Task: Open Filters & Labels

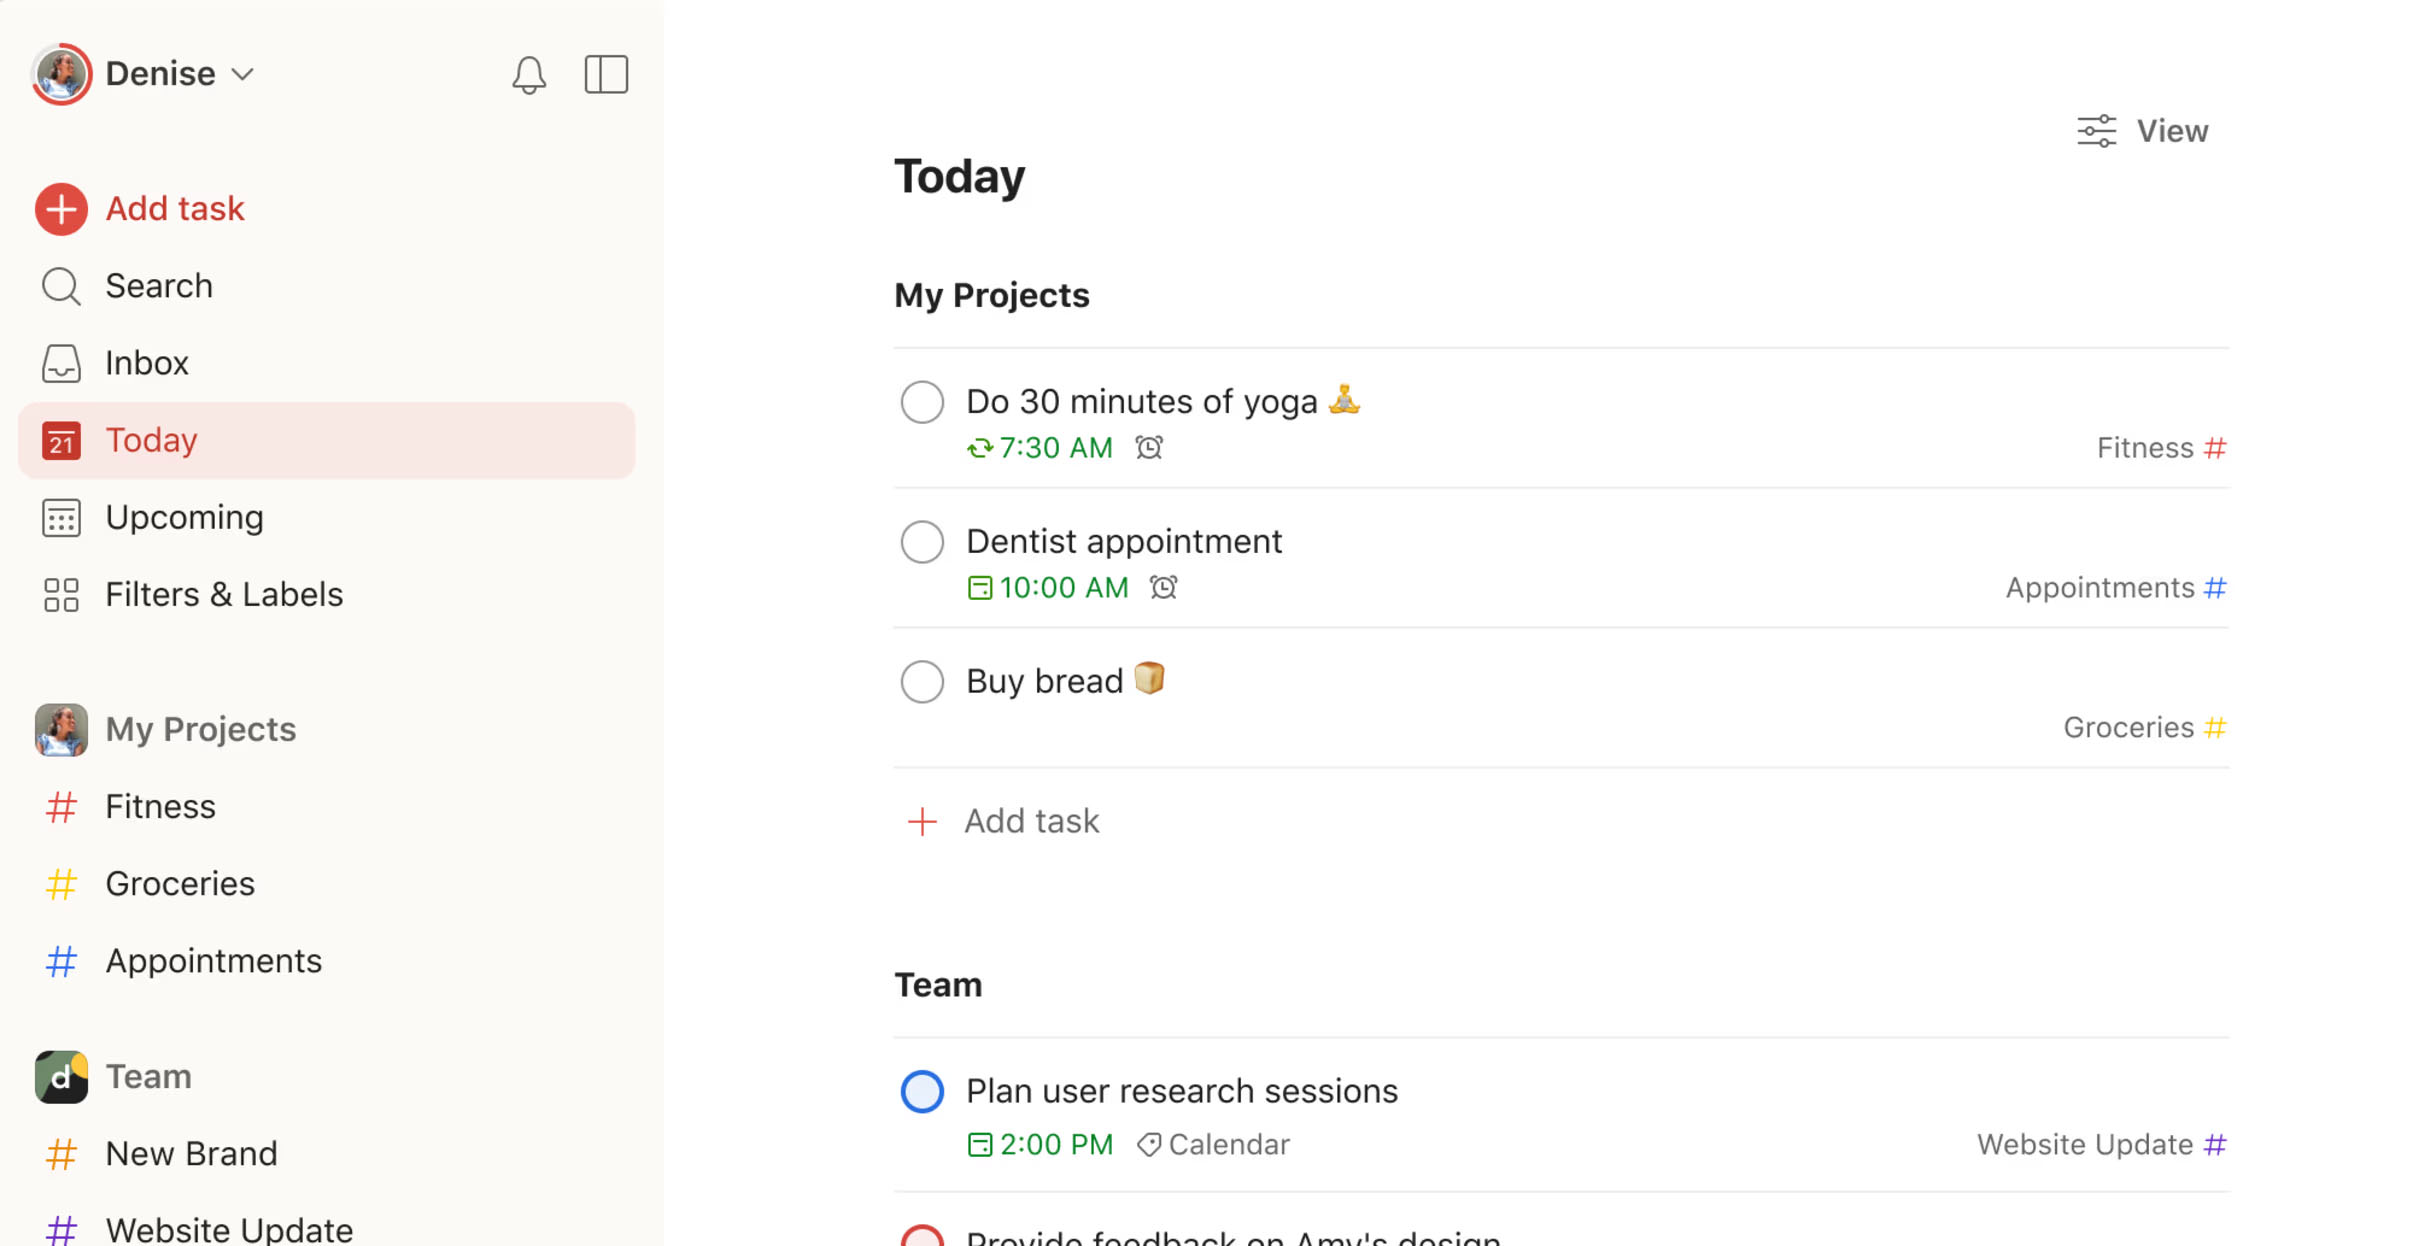Action: click(223, 593)
